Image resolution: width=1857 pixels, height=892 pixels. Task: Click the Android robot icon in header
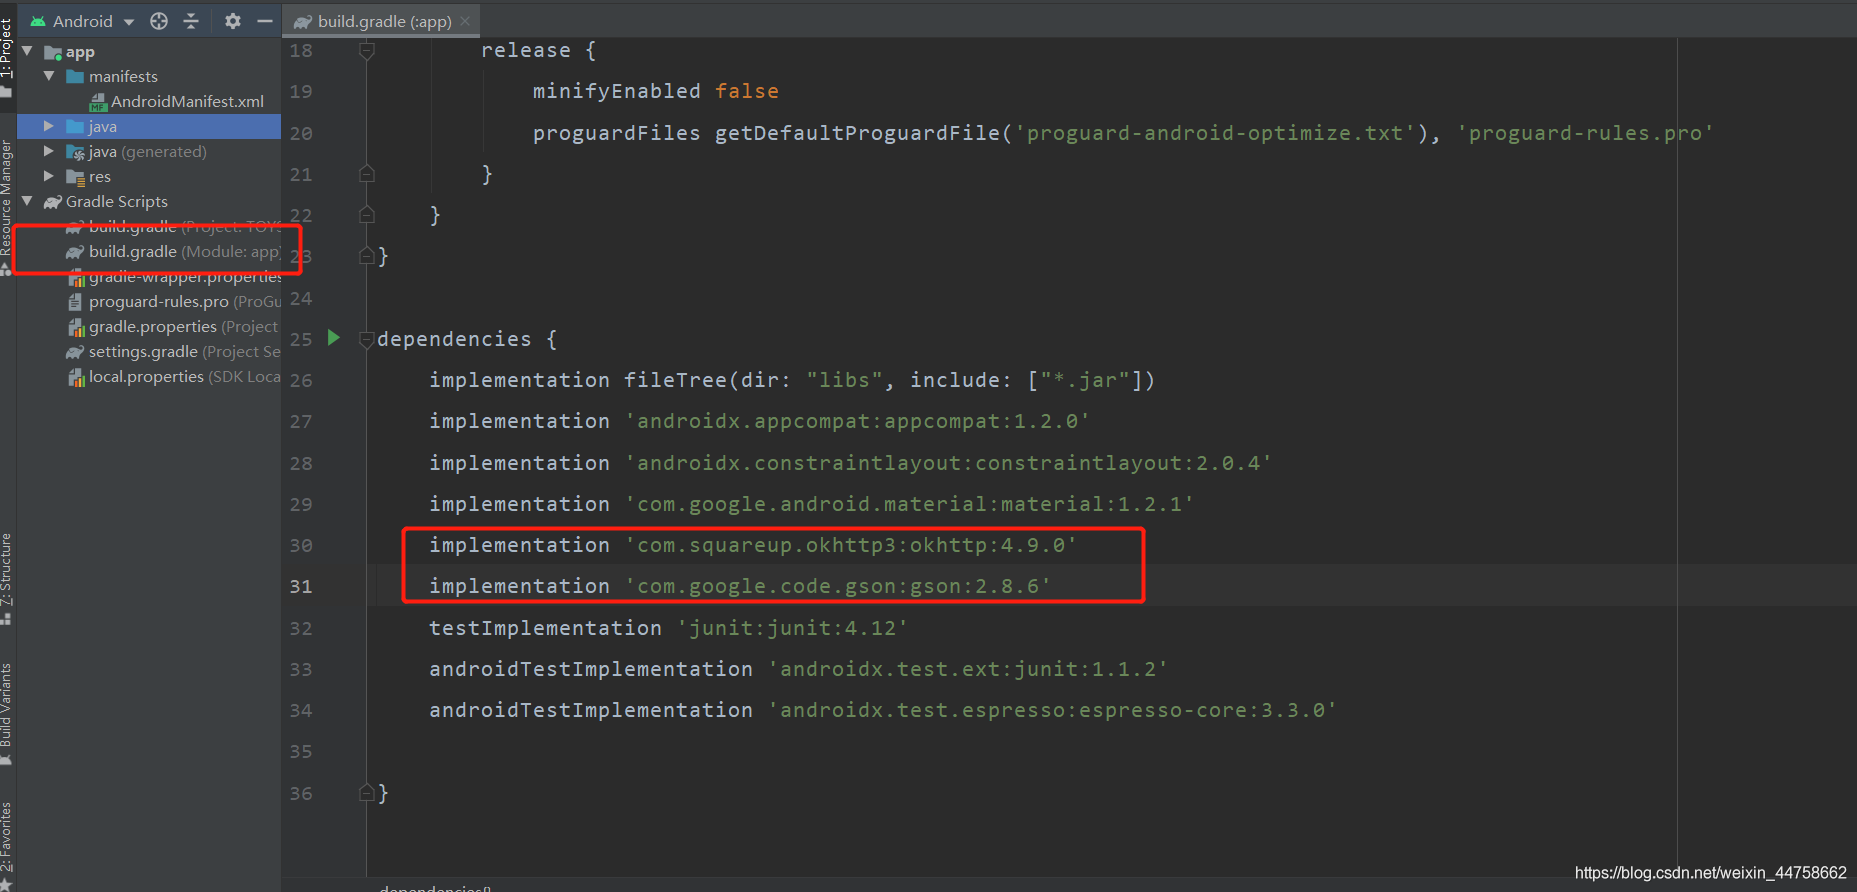pyautogui.click(x=38, y=21)
